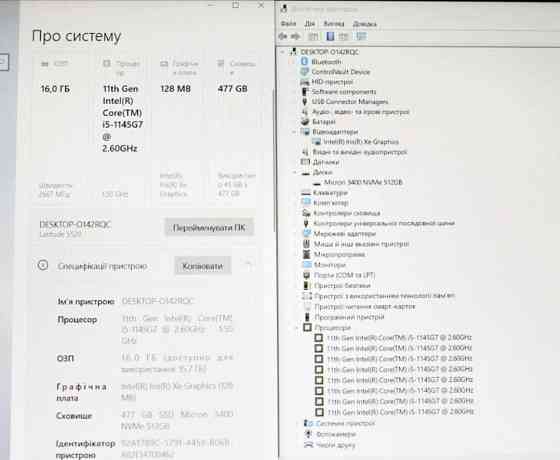The width and height of the screenshot is (560, 460).
Task: Select Програмний пристрій tree item
Action: (x=349, y=317)
